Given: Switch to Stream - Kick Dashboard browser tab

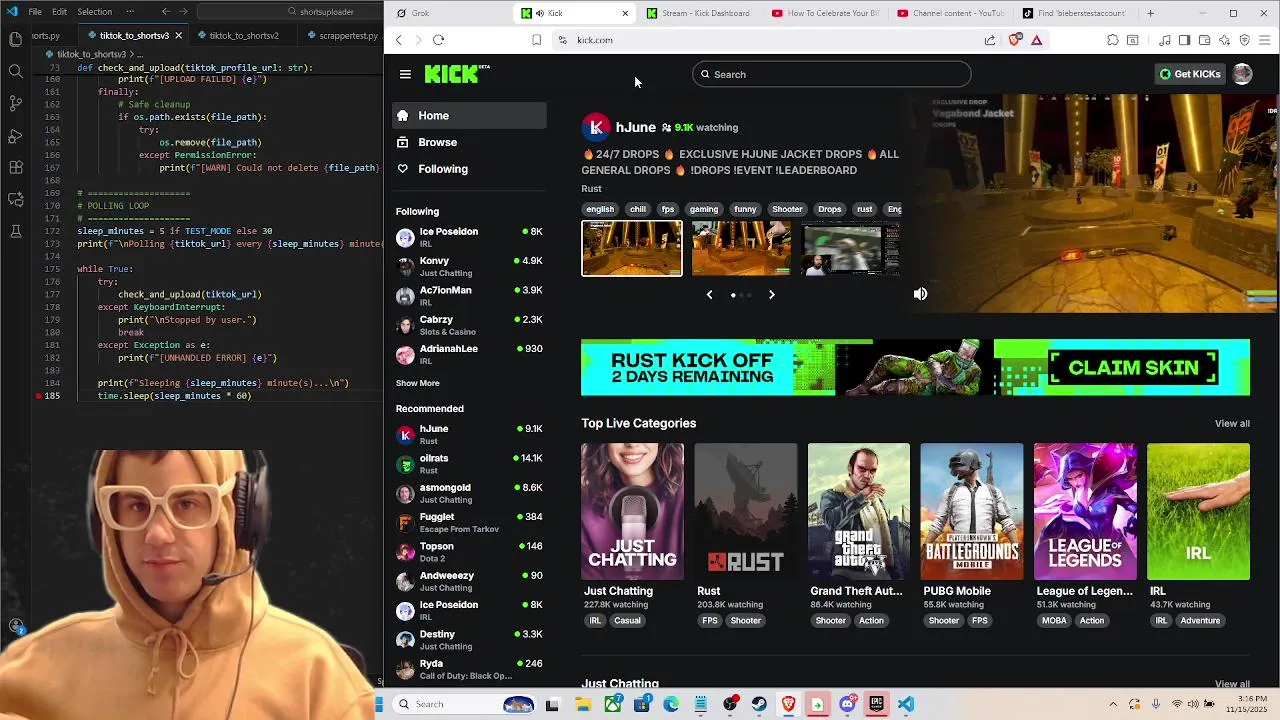Looking at the screenshot, I should tap(699, 13).
